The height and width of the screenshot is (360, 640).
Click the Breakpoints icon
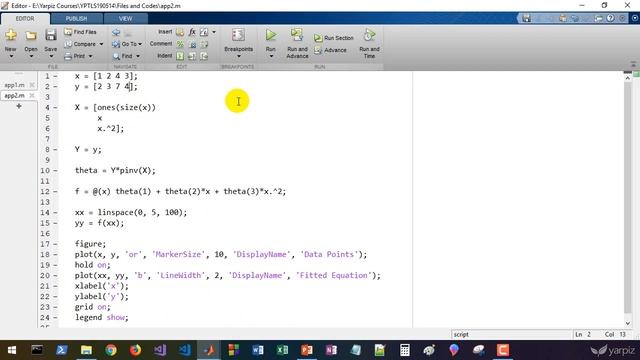[x=238, y=36]
